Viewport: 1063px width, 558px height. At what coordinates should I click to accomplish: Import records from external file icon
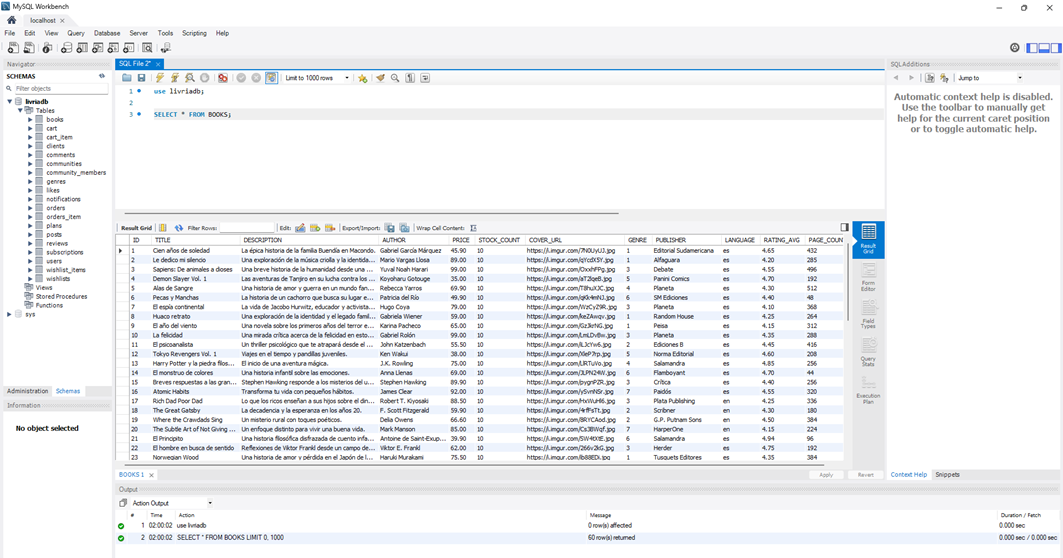[x=405, y=228]
